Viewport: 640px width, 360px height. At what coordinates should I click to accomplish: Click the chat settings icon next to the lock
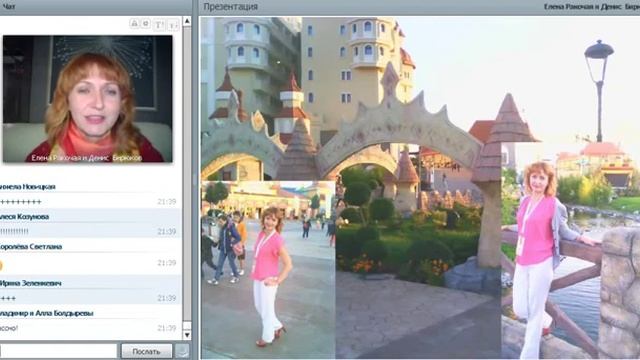146,24
